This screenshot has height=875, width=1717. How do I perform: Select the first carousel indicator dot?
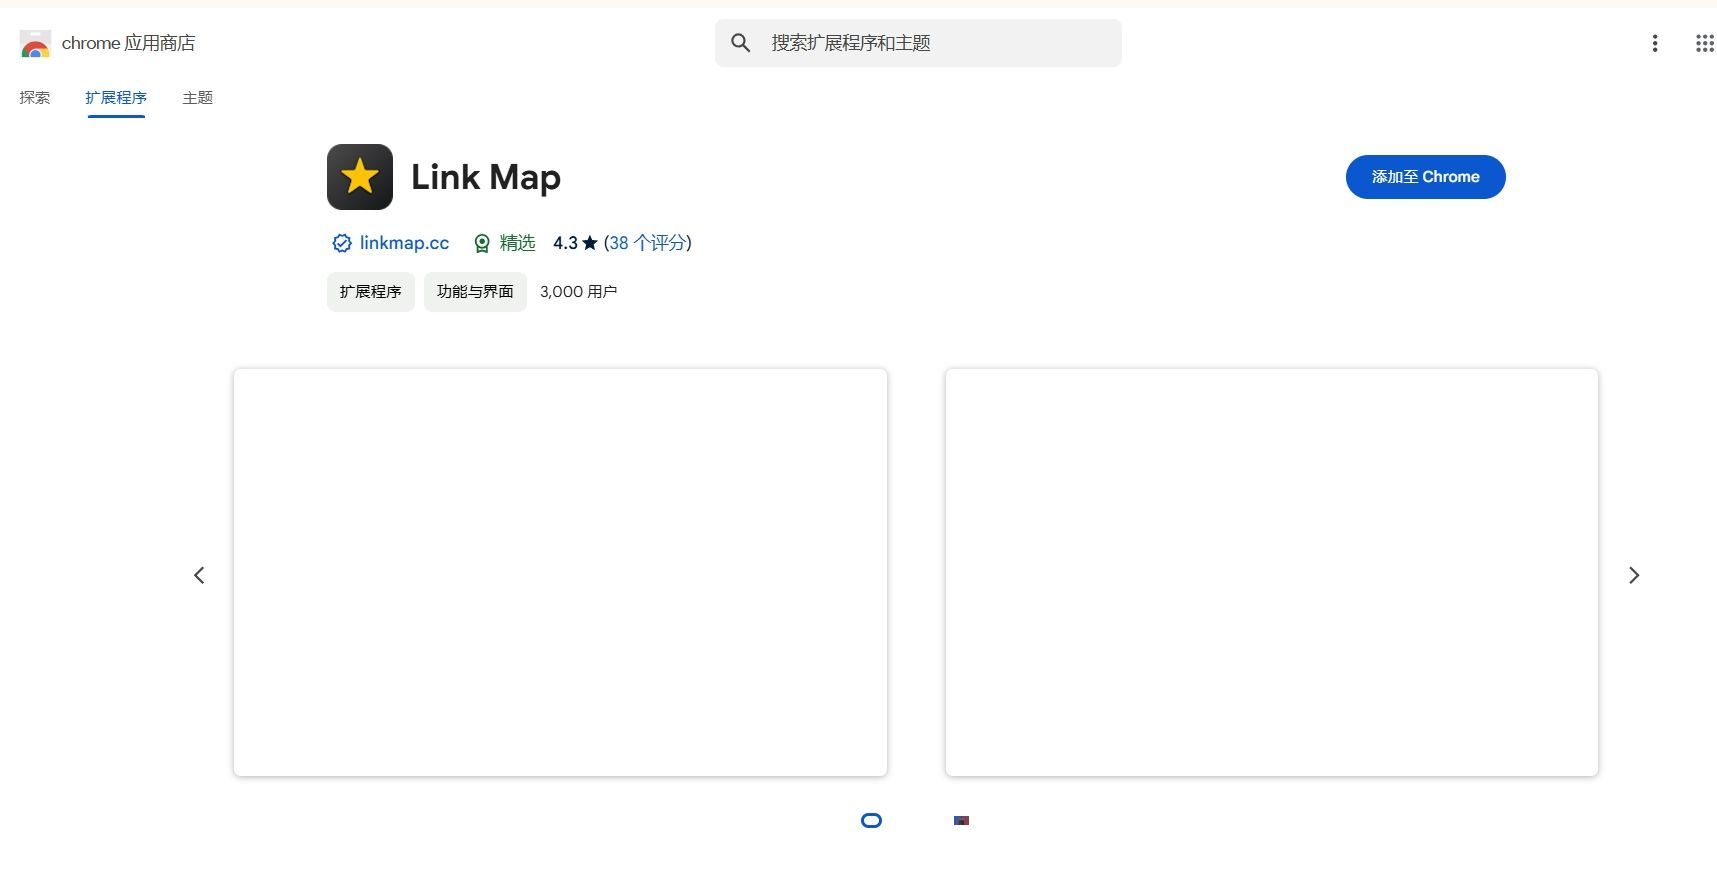tap(872, 821)
